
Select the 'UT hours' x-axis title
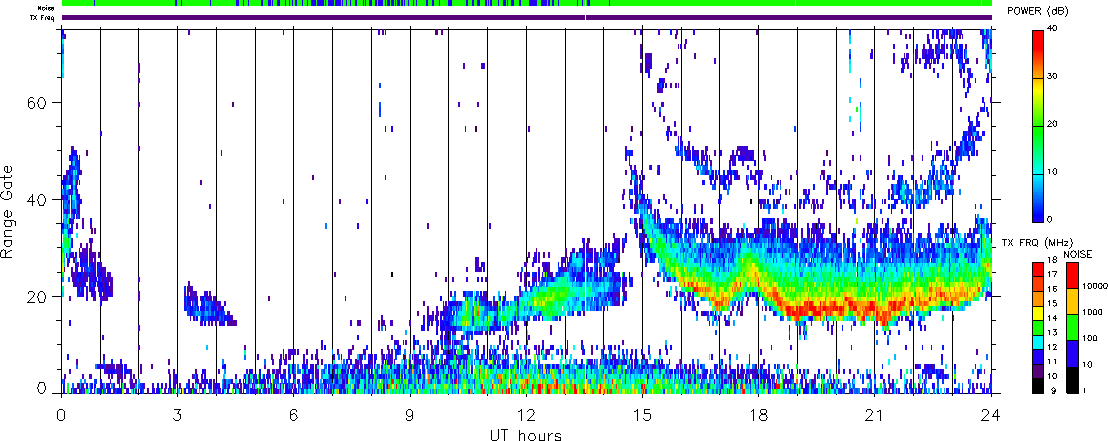coord(526,434)
